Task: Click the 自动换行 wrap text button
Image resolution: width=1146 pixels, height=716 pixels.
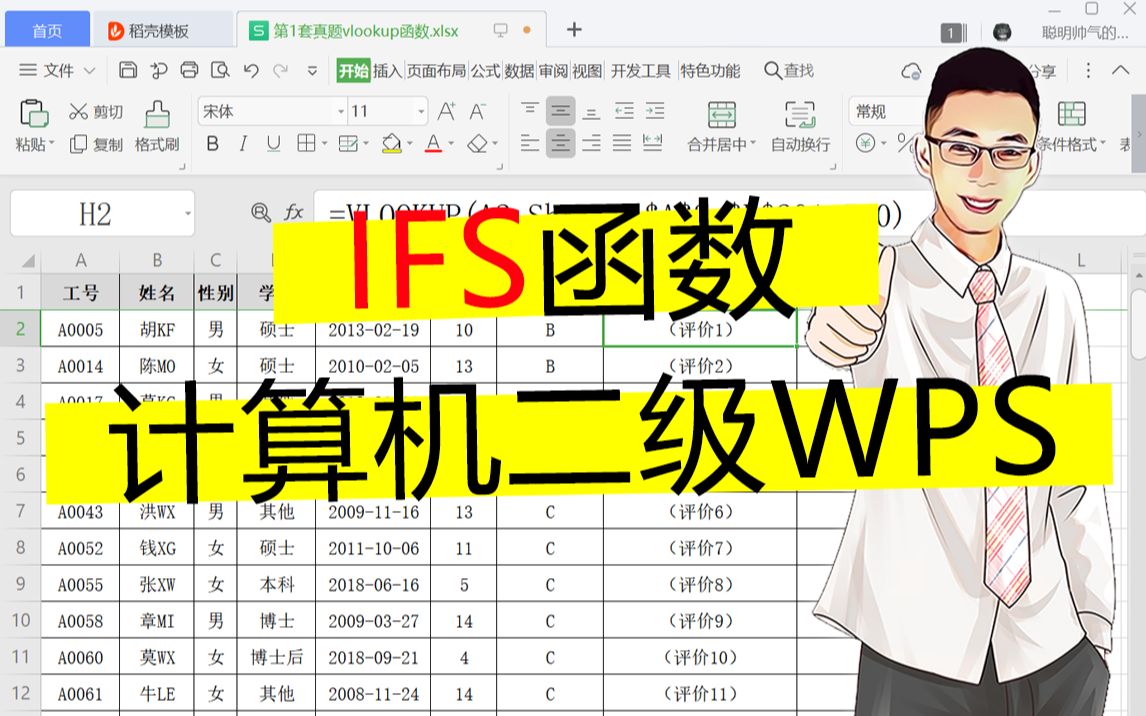Action: pos(800,126)
